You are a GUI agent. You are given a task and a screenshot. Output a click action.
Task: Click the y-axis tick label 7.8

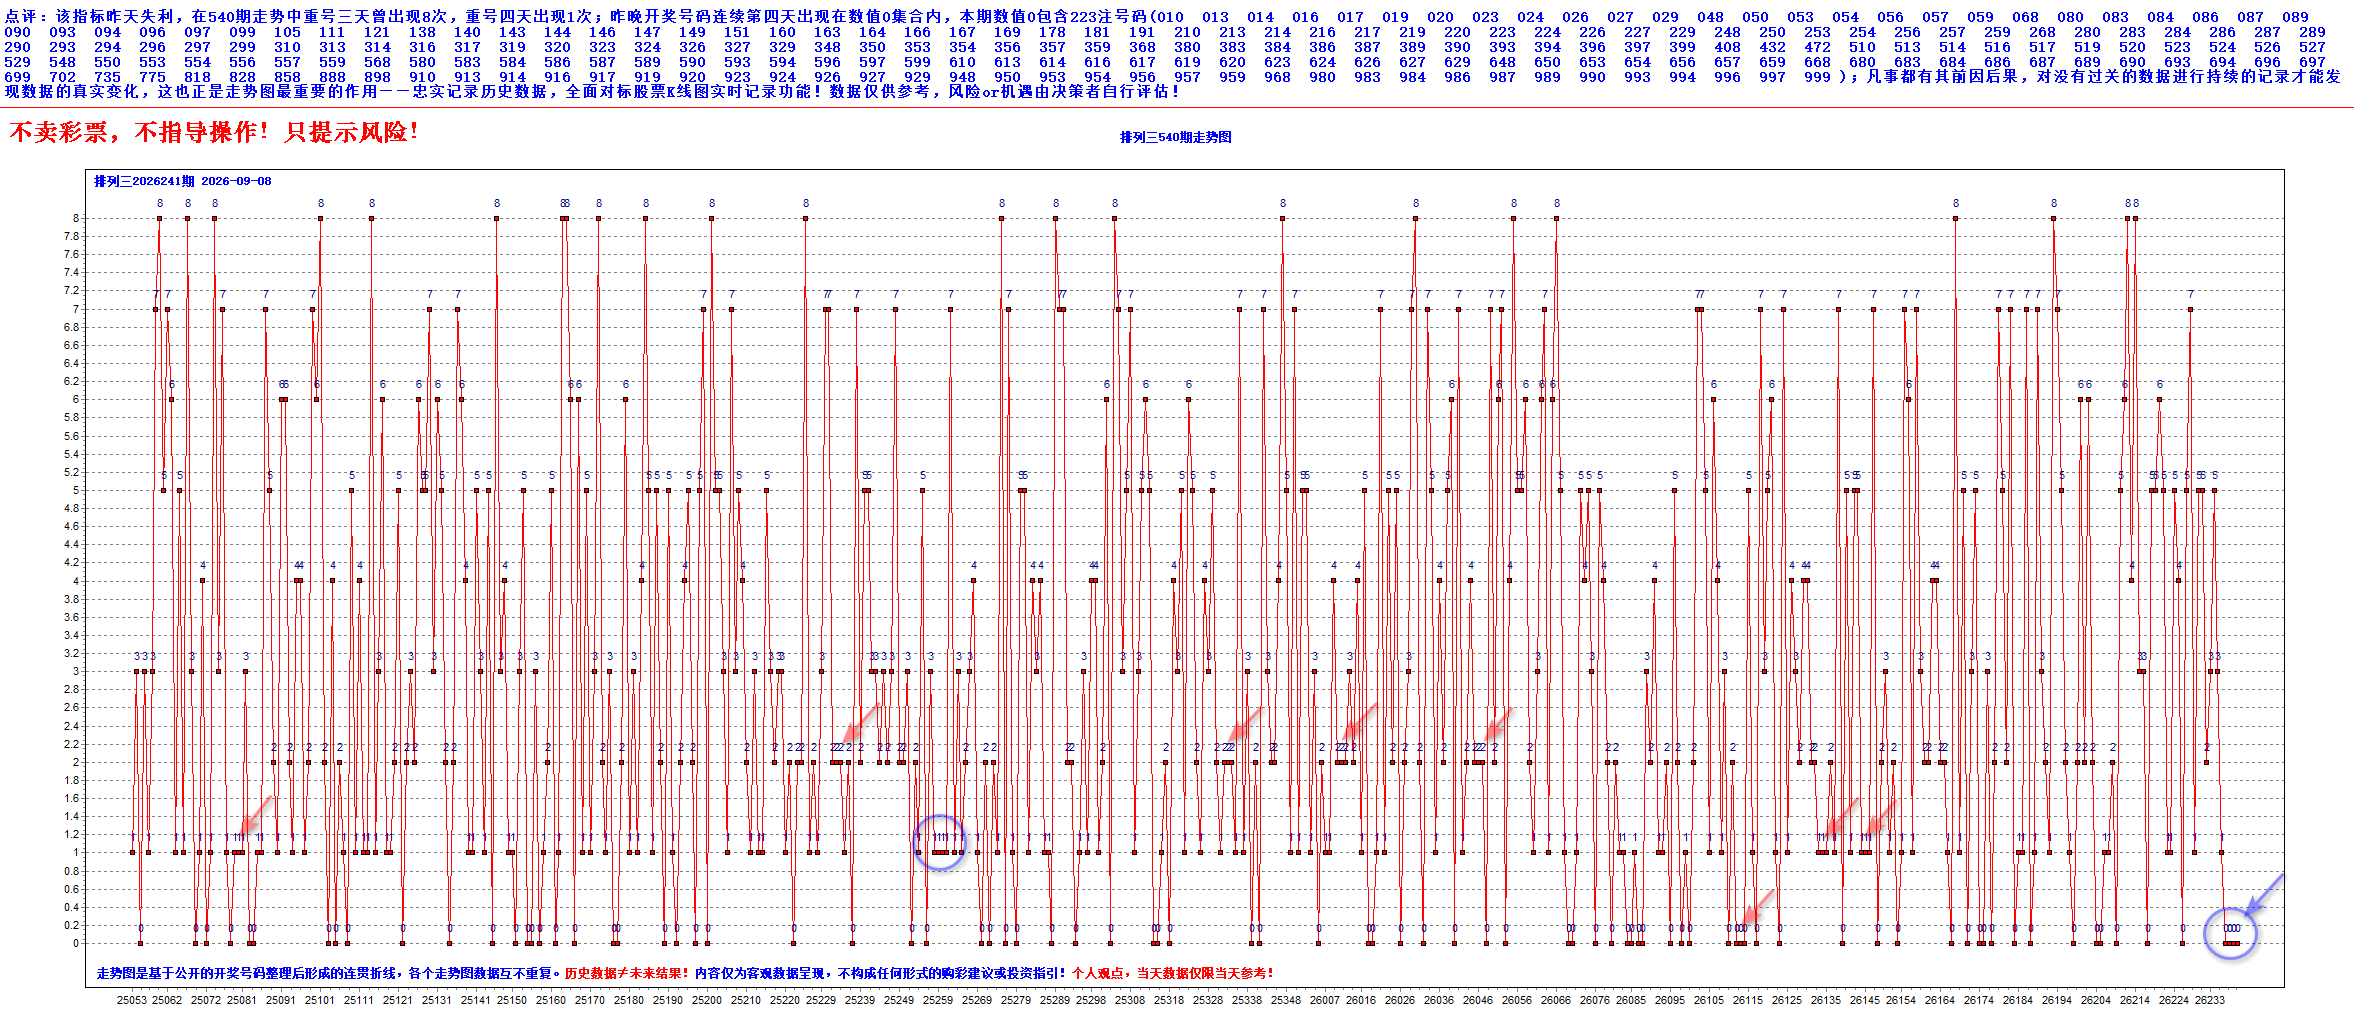tap(71, 236)
